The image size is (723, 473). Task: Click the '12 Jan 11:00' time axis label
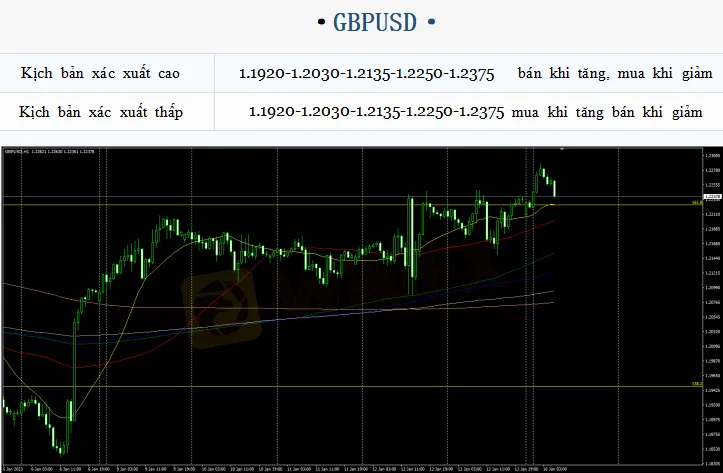[x=412, y=469]
